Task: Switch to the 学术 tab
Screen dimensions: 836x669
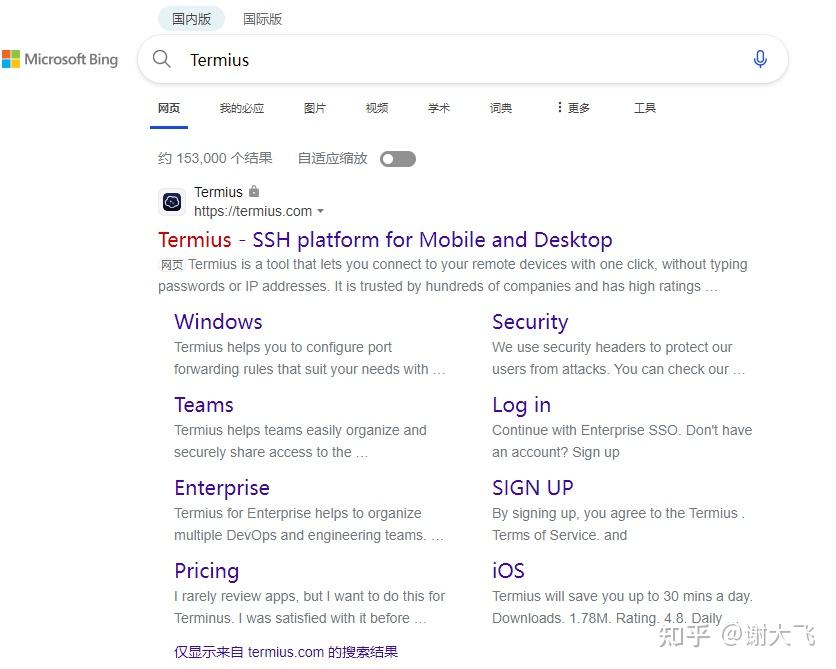Action: pyautogui.click(x=438, y=108)
